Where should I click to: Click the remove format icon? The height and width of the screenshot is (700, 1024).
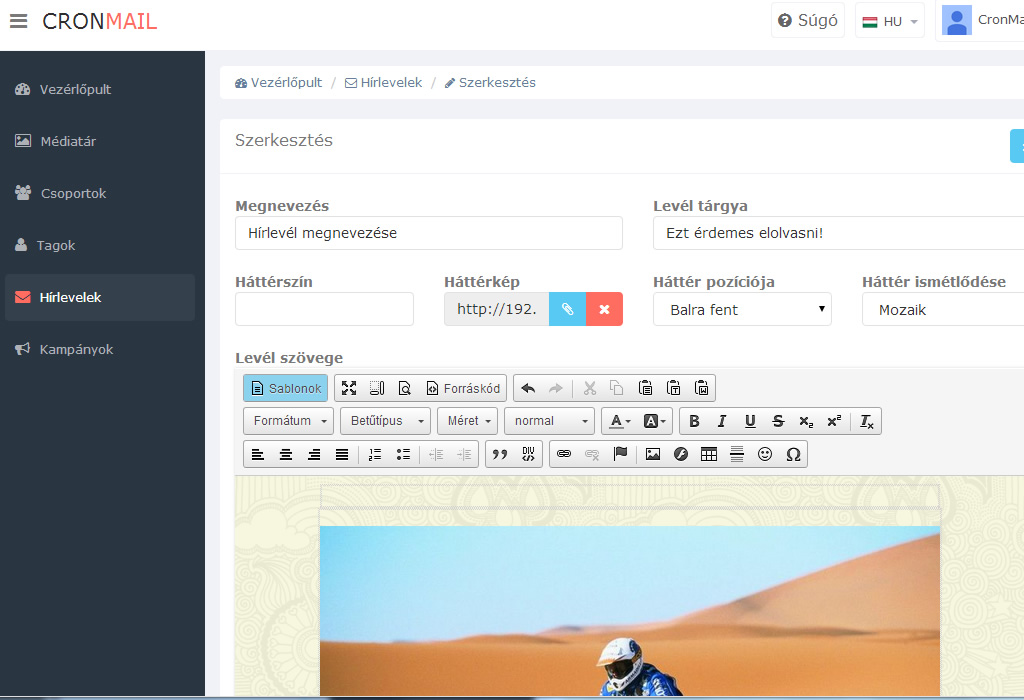[x=867, y=421]
